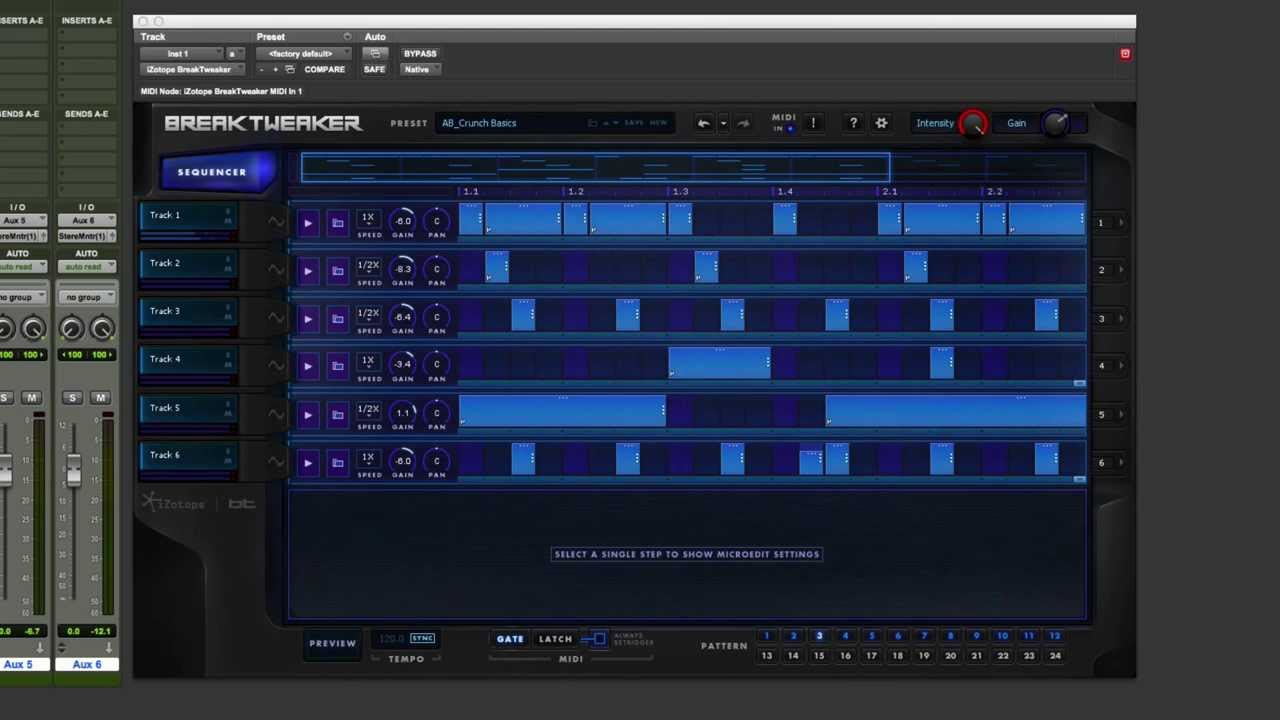Open the Native plugin format dropdown

pyautogui.click(x=419, y=70)
